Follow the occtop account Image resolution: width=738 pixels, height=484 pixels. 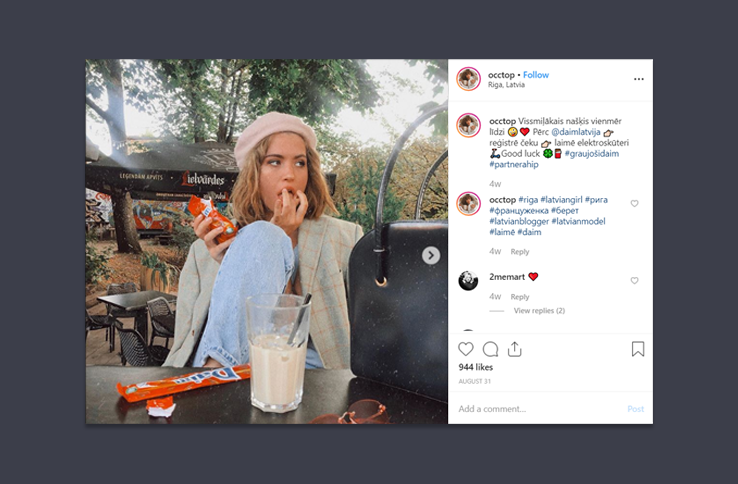536,75
